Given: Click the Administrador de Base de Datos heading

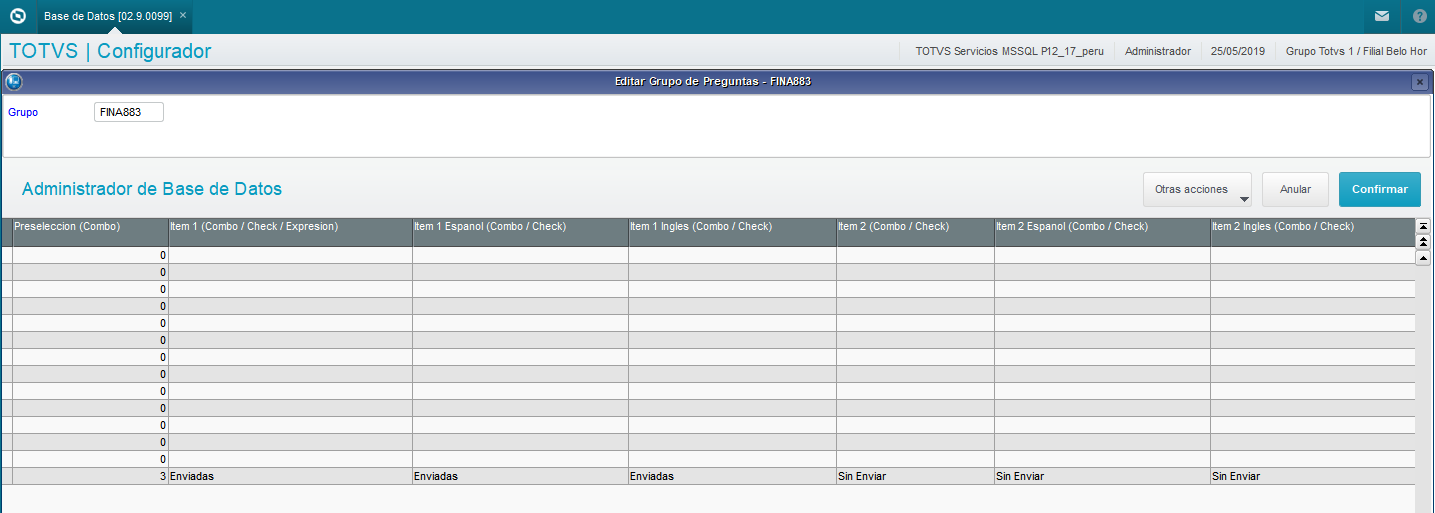Looking at the screenshot, I should pos(152,188).
